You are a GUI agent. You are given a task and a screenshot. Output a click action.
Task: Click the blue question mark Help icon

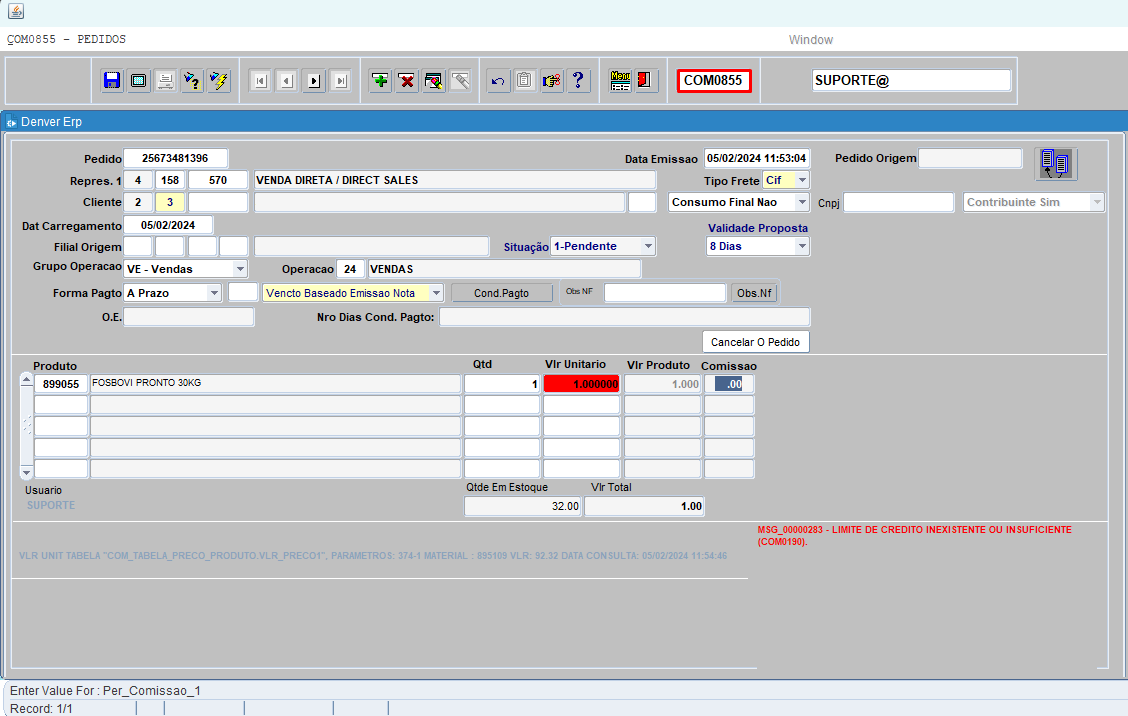click(578, 81)
